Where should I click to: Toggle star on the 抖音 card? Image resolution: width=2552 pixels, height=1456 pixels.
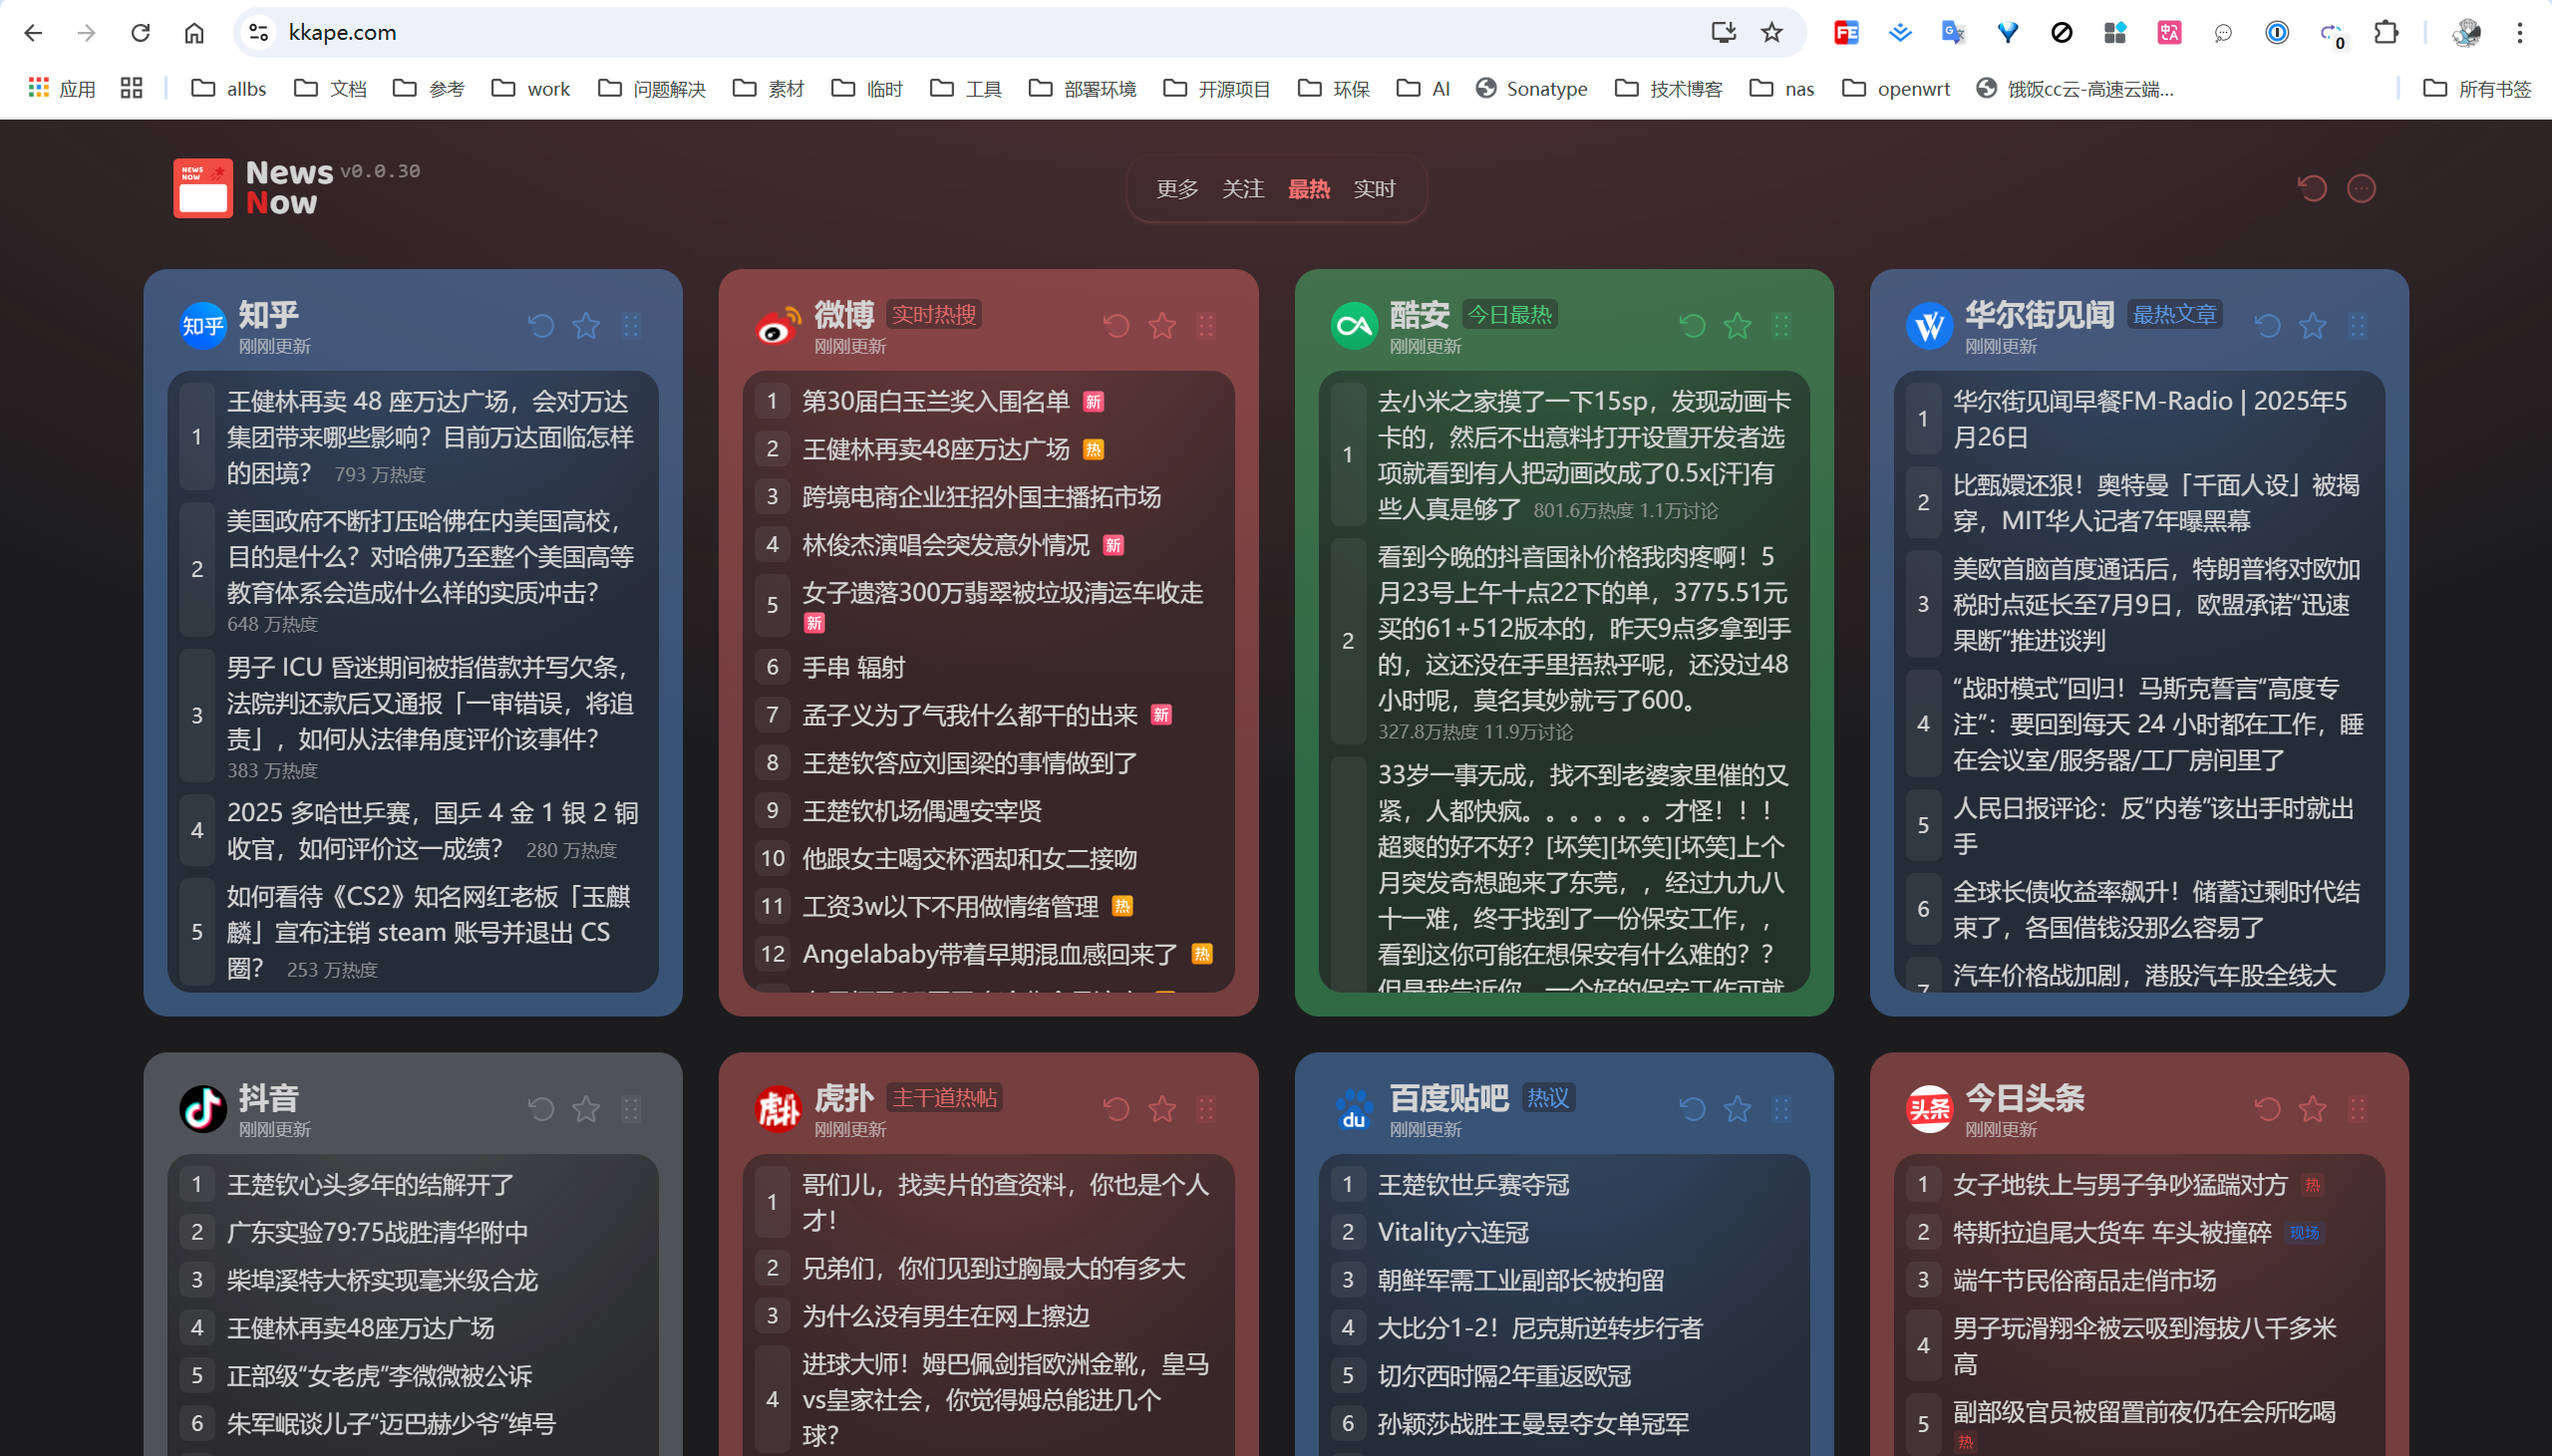[x=586, y=1109]
